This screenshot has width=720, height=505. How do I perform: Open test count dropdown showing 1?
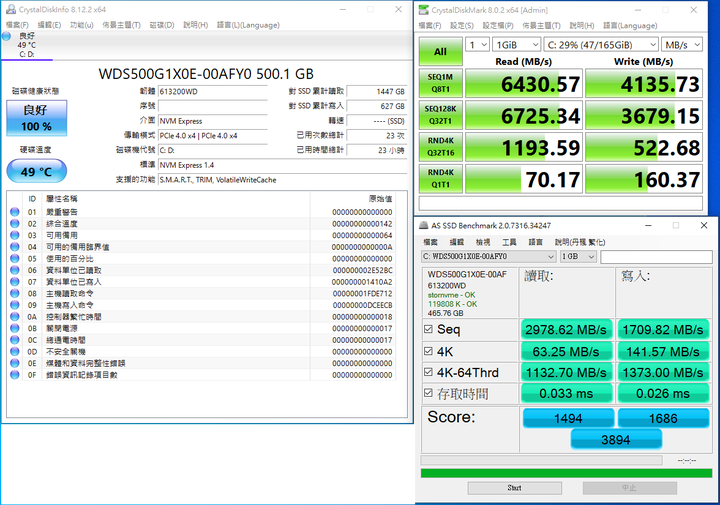tap(478, 45)
